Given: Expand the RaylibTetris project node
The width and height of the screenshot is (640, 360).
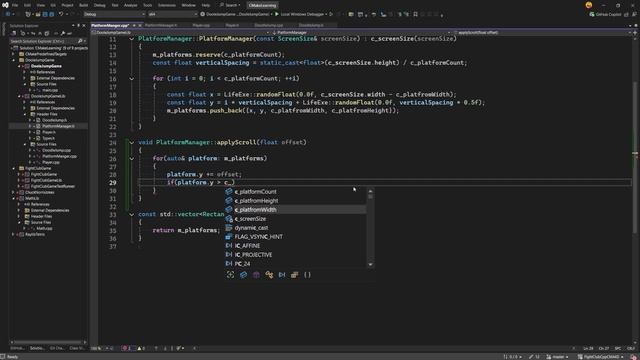Looking at the screenshot, I should [x=13, y=234].
